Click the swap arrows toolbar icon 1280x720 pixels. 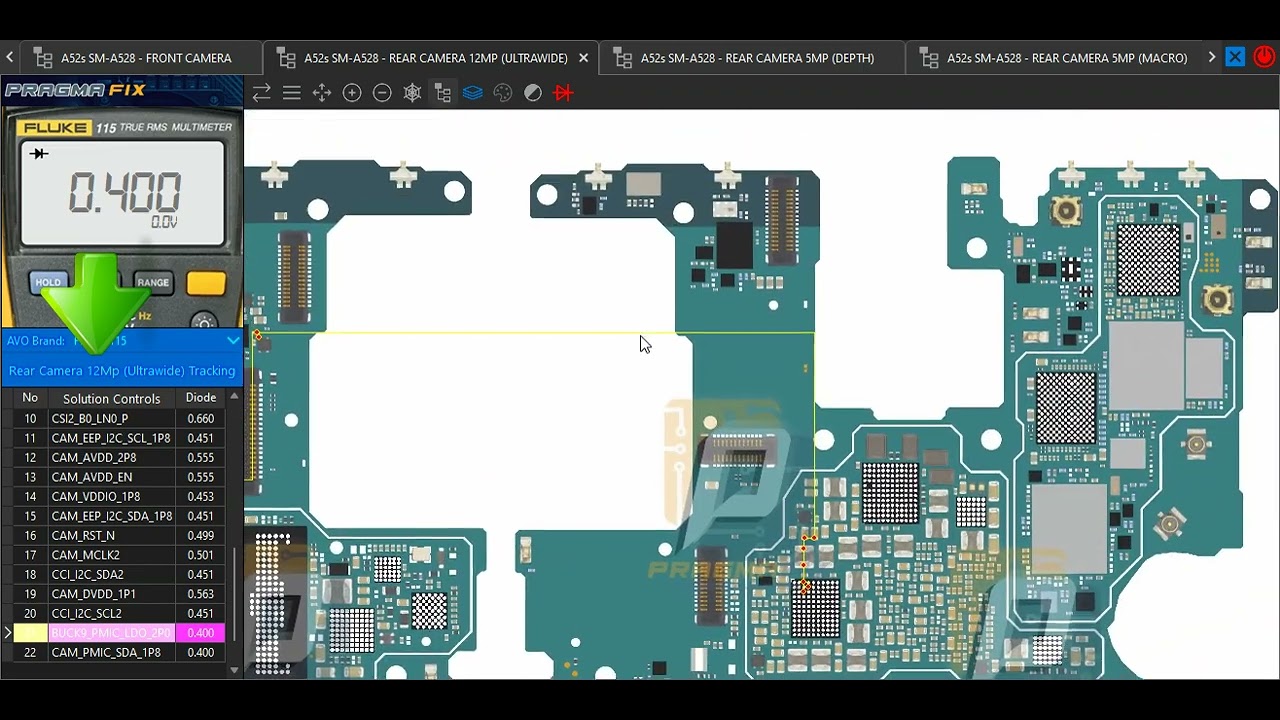(261, 93)
